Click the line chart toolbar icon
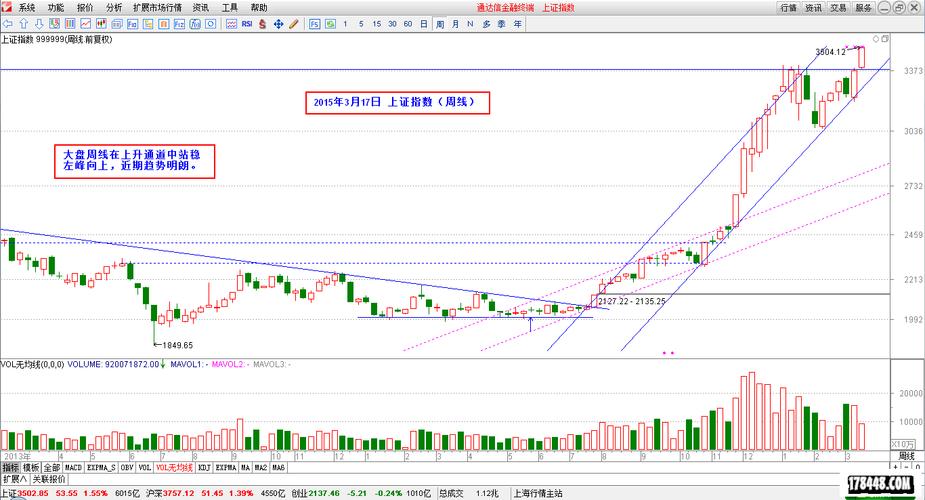This screenshot has height=500, width=925. point(86,24)
